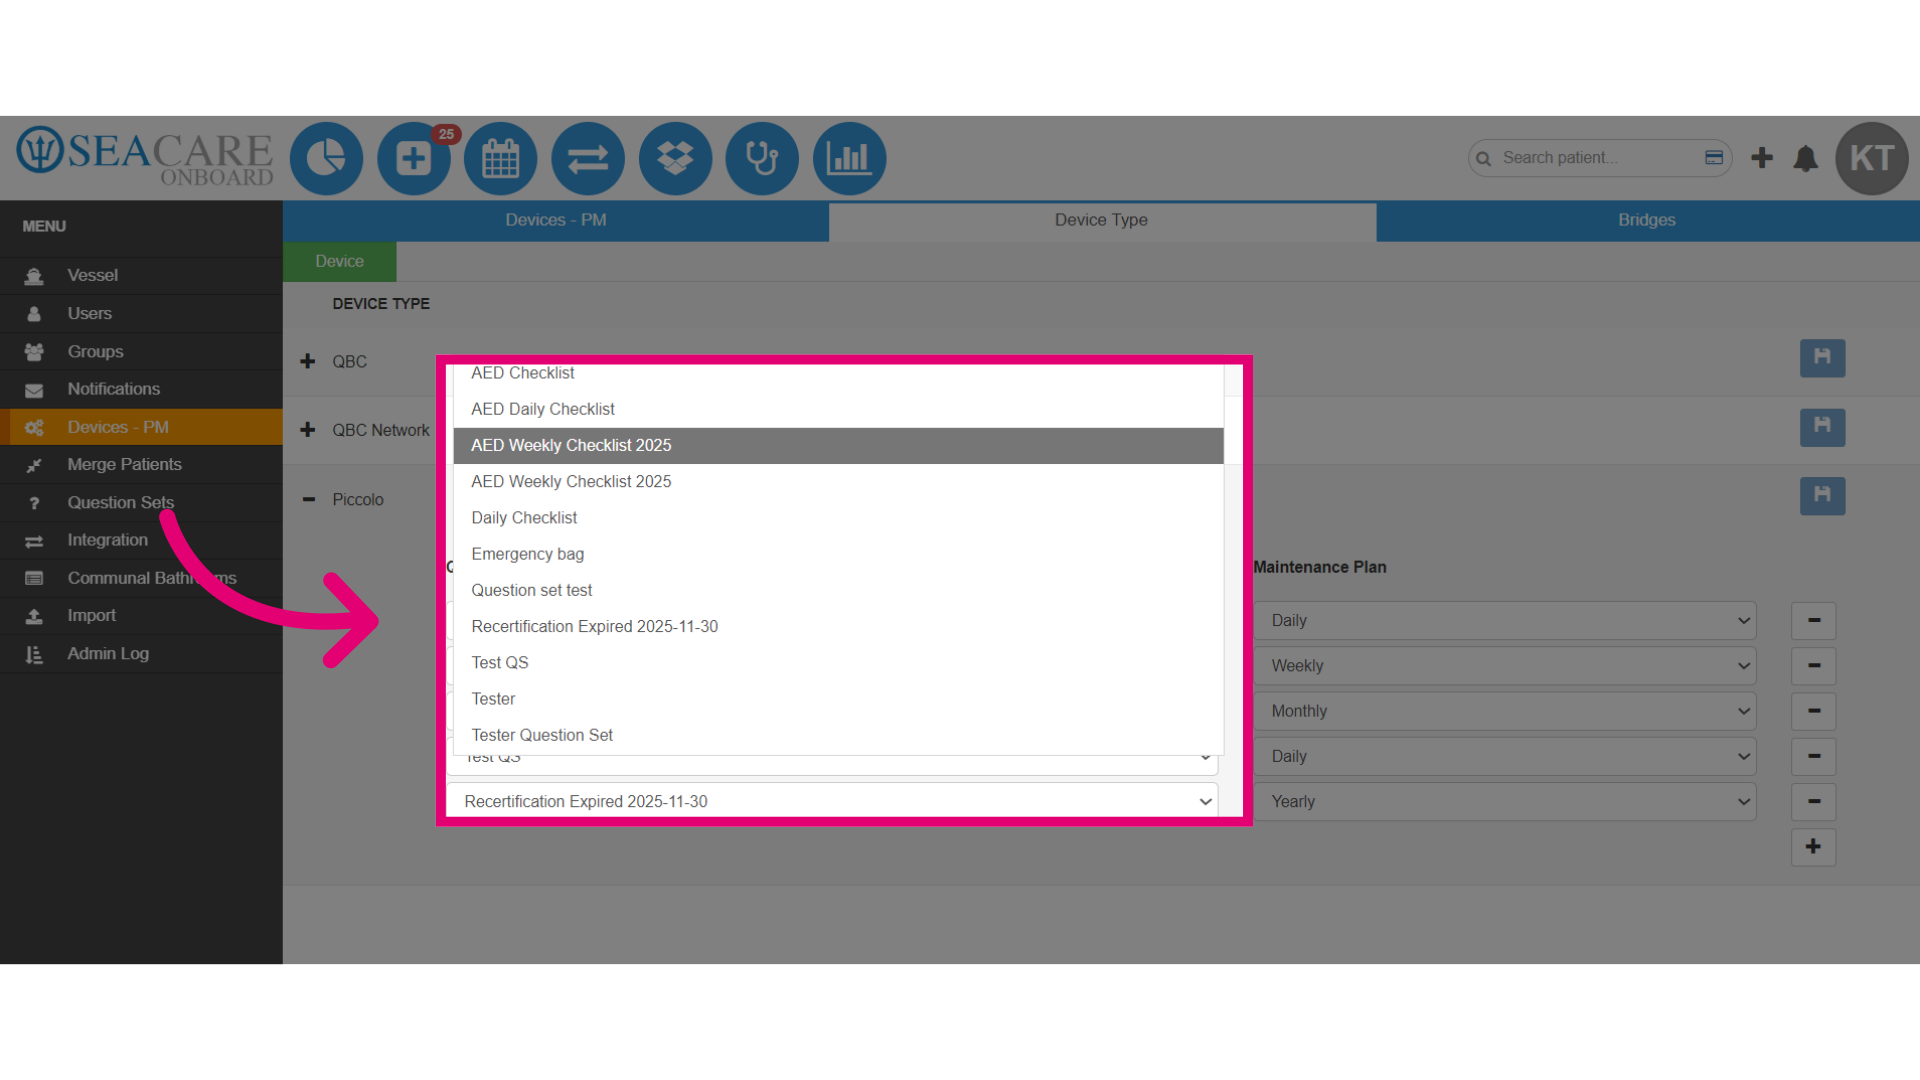This screenshot has width=1920, height=1080.
Task: Expand the QBC device type
Action: click(308, 361)
